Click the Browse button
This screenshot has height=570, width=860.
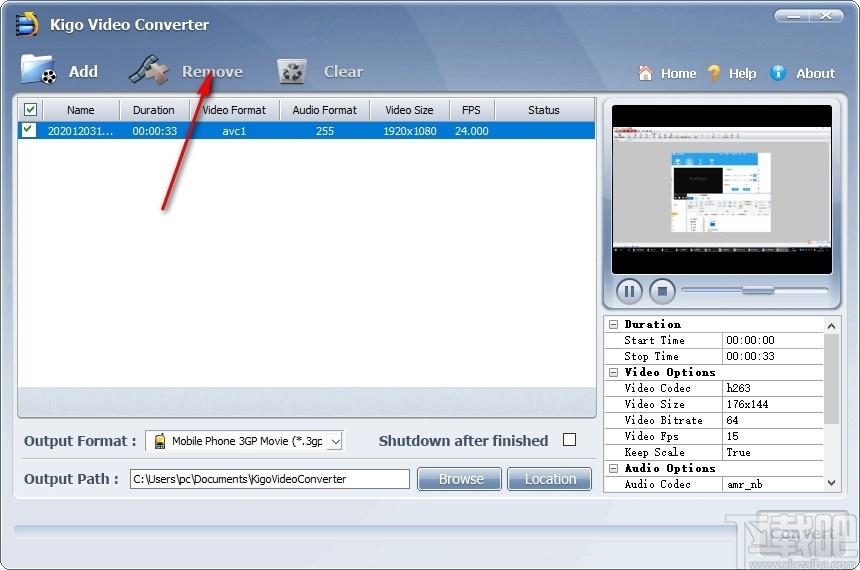click(x=460, y=479)
